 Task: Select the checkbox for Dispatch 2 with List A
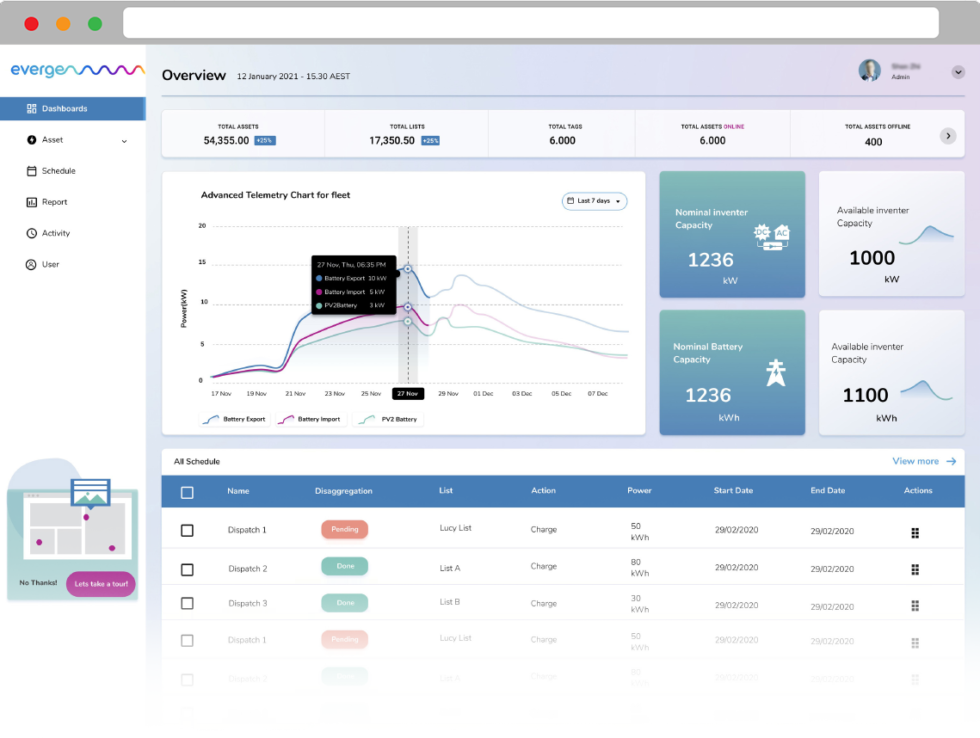click(187, 567)
